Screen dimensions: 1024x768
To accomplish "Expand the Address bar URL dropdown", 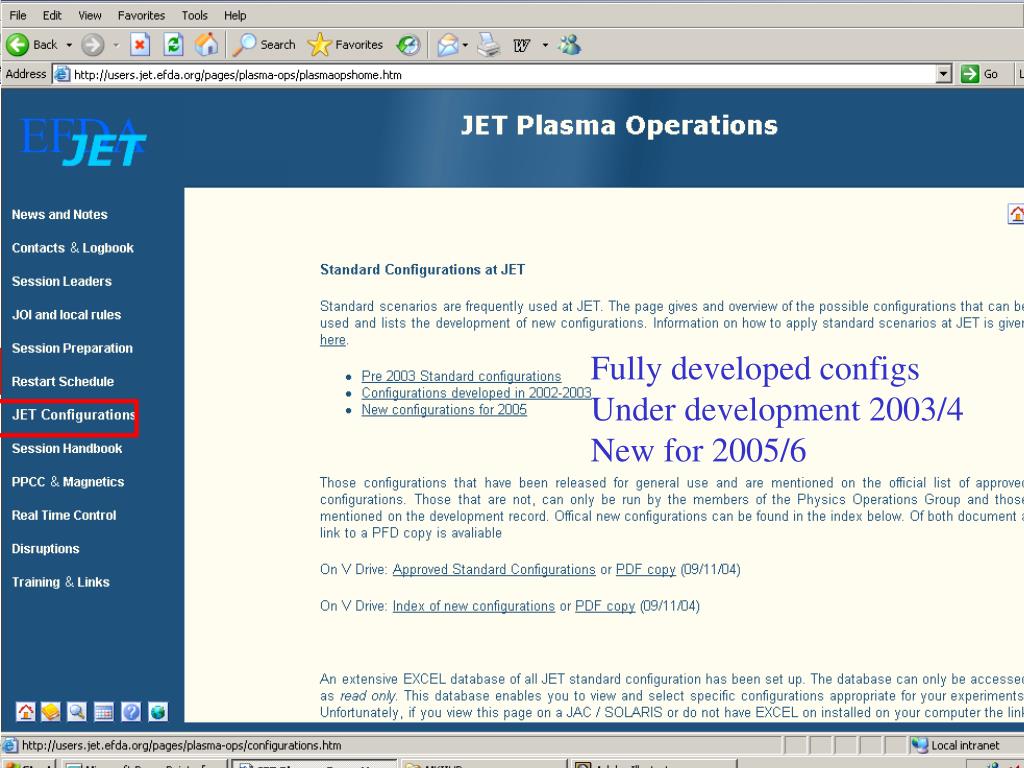I will (943, 74).
